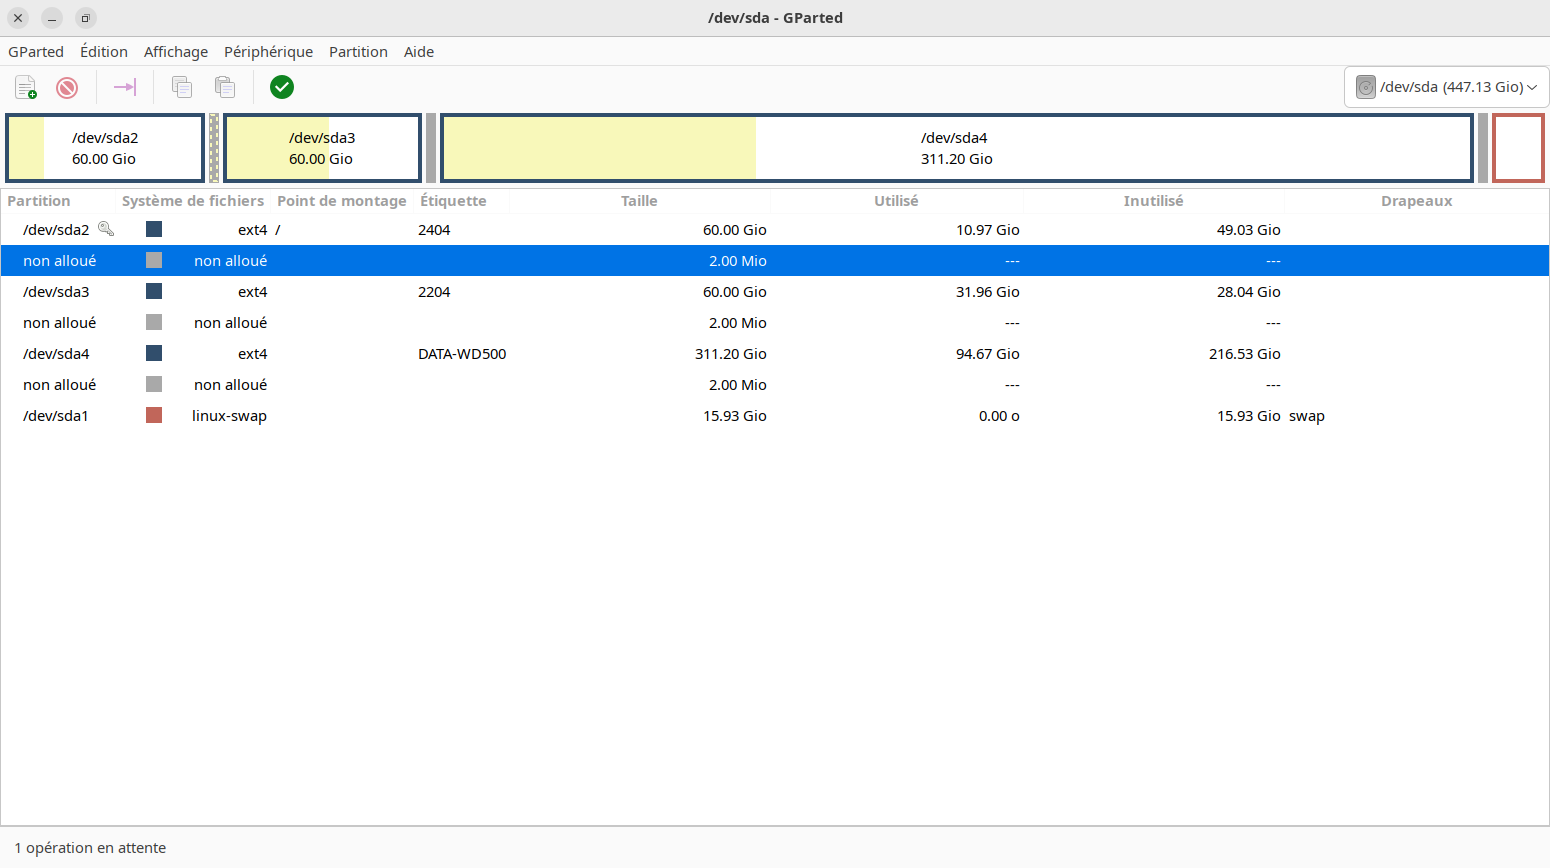Select the /dev/sda1 linux-swap row

[775, 416]
